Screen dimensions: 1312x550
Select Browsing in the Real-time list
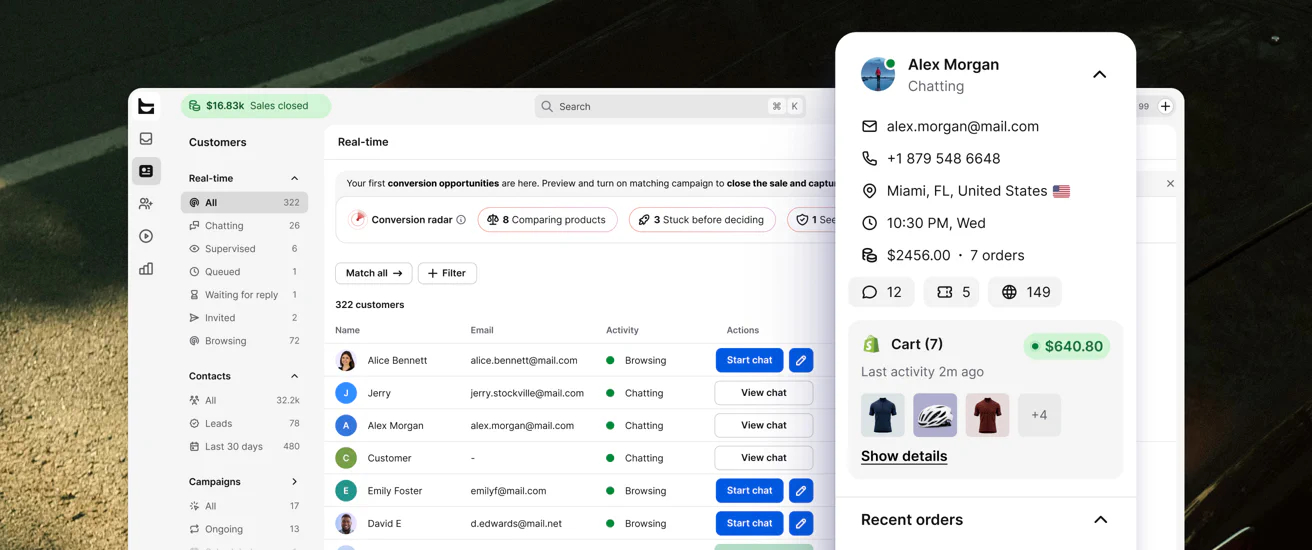tap(244, 341)
